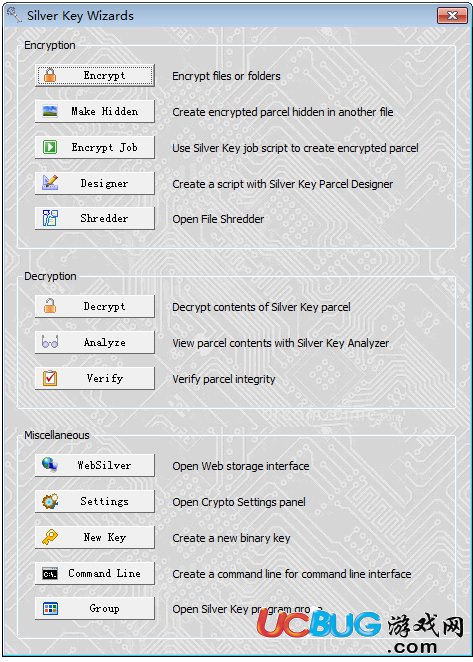473x662 pixels.
Task: Click the checkmark clipboard icon on Verify
Action: pyautogui.click(x=50, y=378)
